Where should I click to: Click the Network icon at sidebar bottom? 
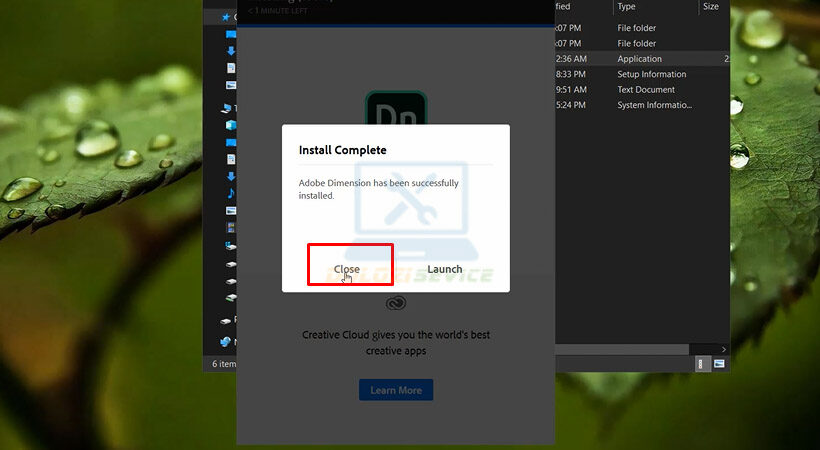point(226,341)
